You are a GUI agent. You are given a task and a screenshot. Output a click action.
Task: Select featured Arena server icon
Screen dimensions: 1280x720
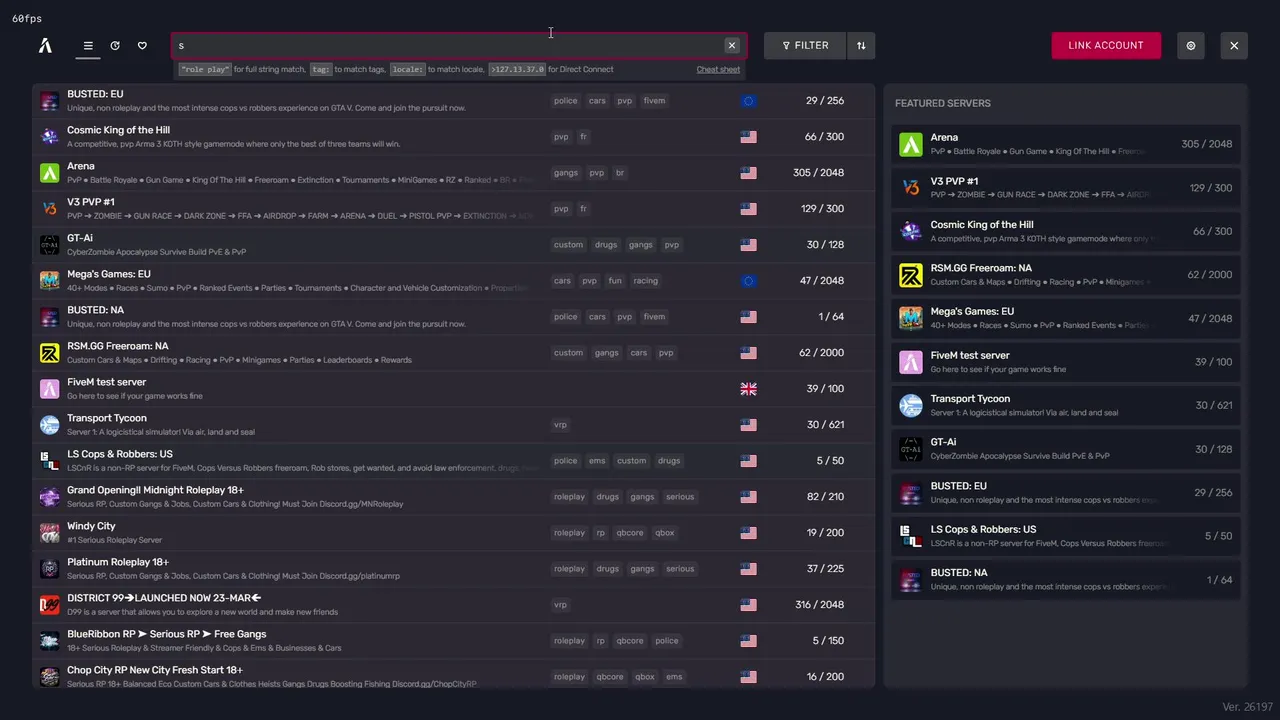point(911,144)
